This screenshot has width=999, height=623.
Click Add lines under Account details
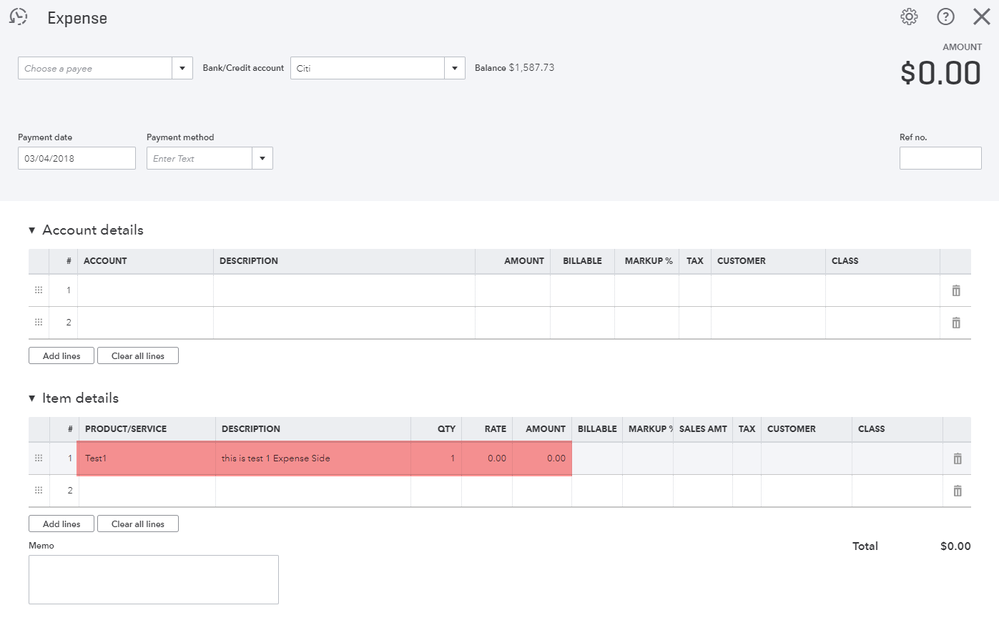pyautogui.click(x=61, y=356)
